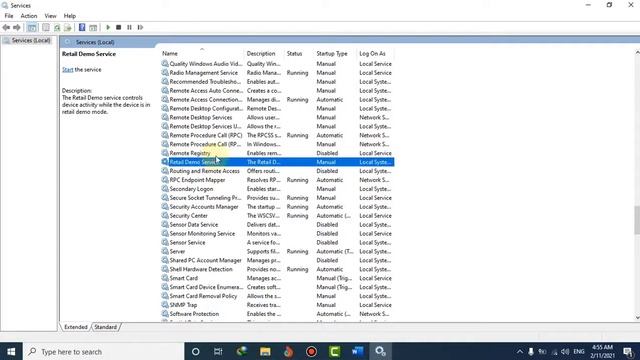The height and width of the screenshot is (360, 640).
Task: Open Word from taskbar
Action: point(358,351)
